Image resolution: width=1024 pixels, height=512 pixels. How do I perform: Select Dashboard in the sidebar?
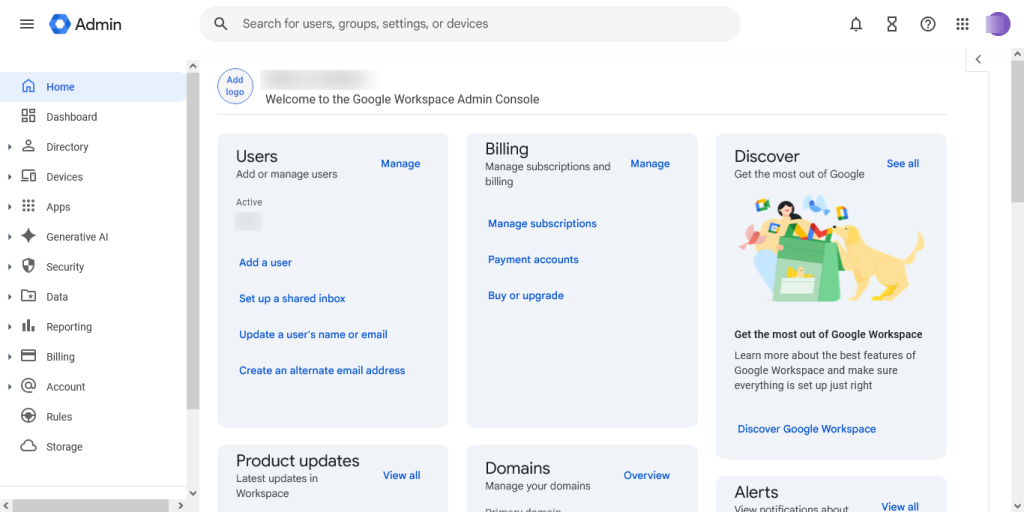click(71, 117)
